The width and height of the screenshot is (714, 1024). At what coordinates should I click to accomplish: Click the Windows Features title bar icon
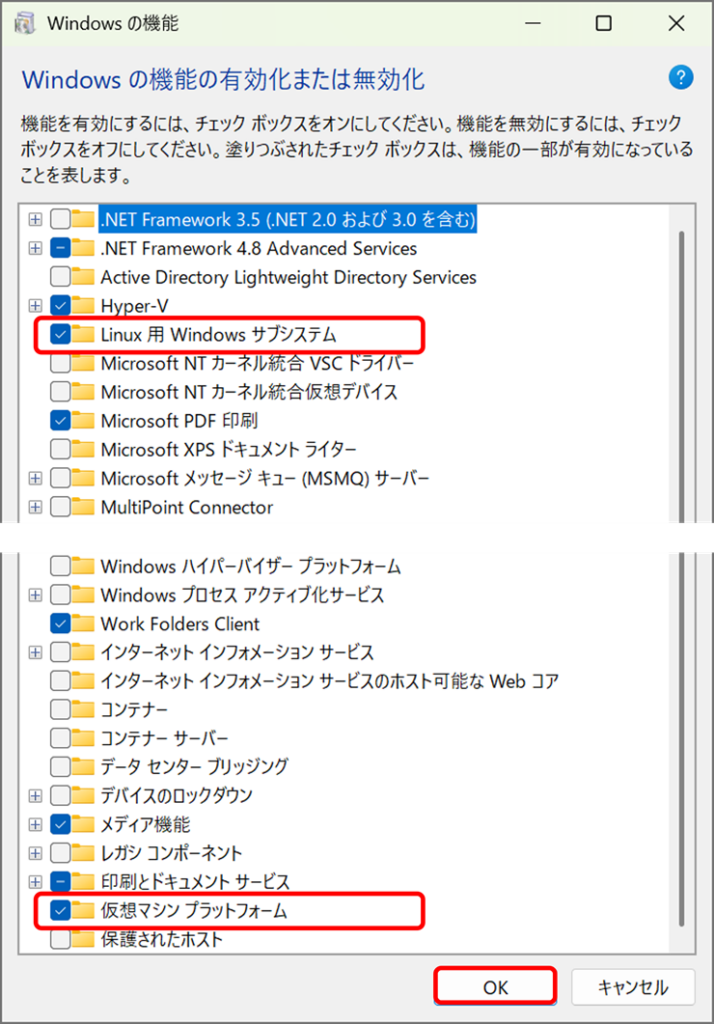26,23
